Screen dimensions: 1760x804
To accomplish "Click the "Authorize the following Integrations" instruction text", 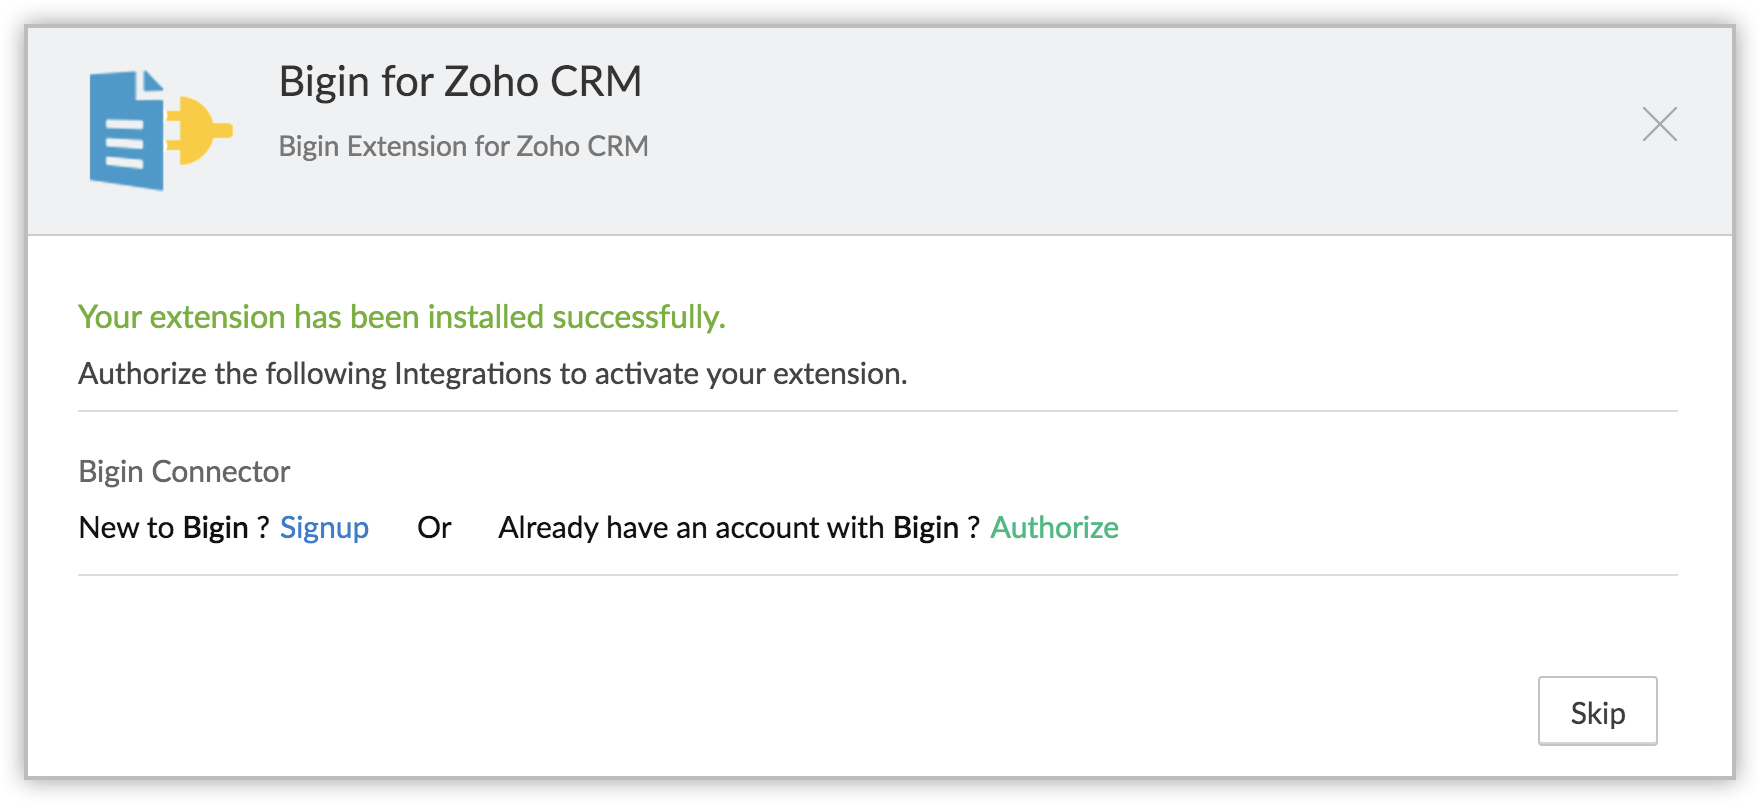I will tap(492, 373).
